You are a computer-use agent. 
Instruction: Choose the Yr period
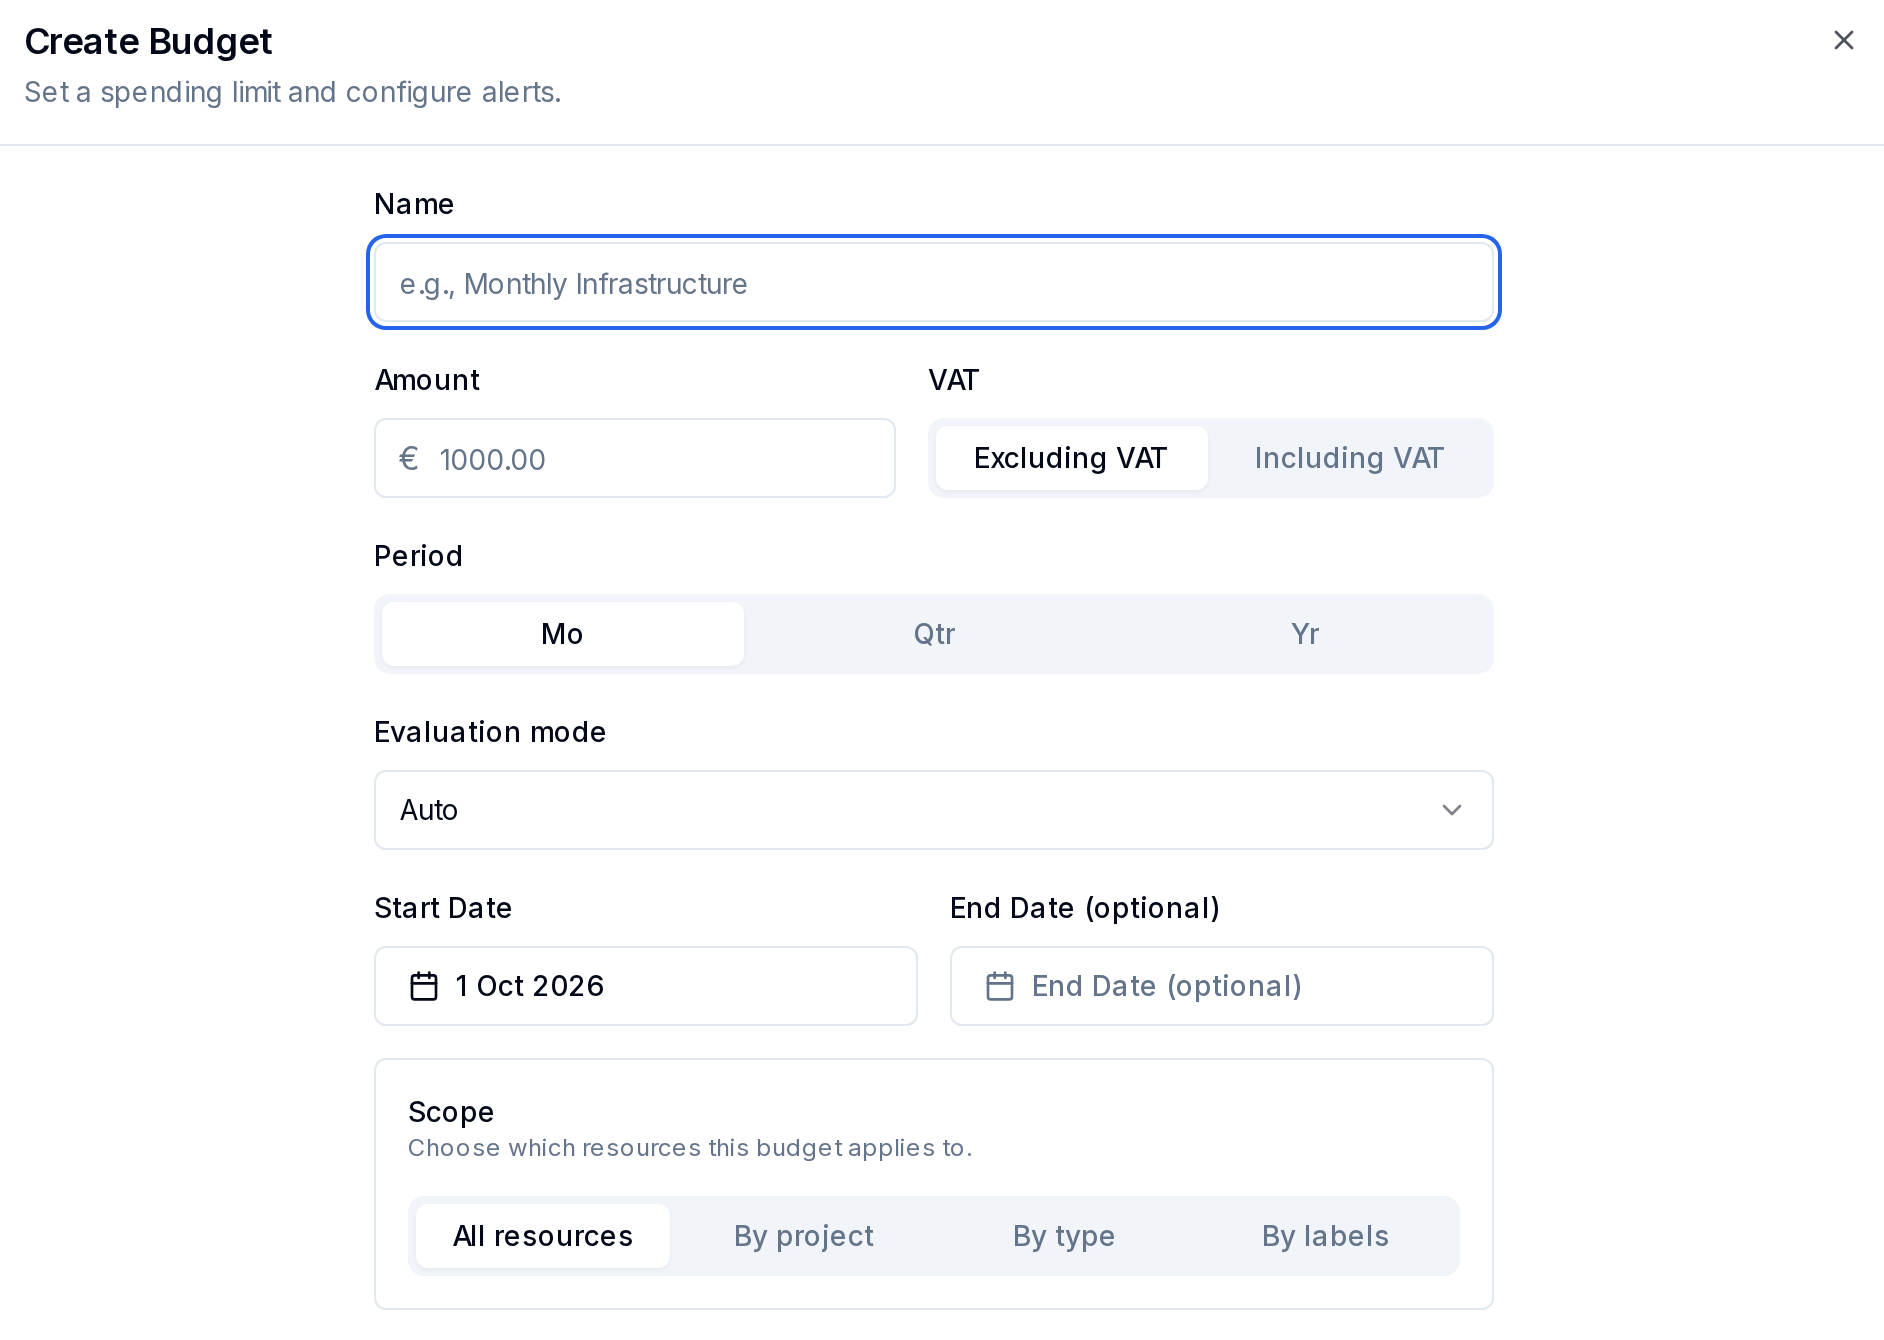[x=1305, y=634]
